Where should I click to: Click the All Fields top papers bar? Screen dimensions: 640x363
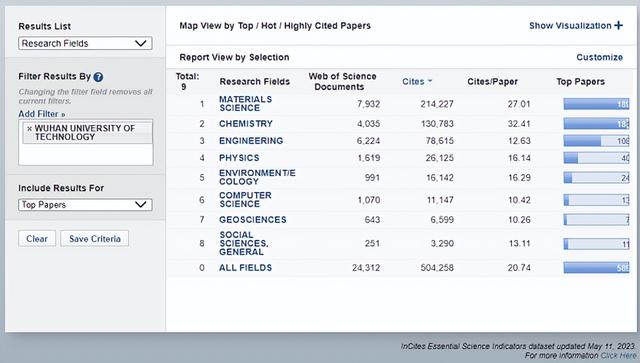[x=596, y=268]
